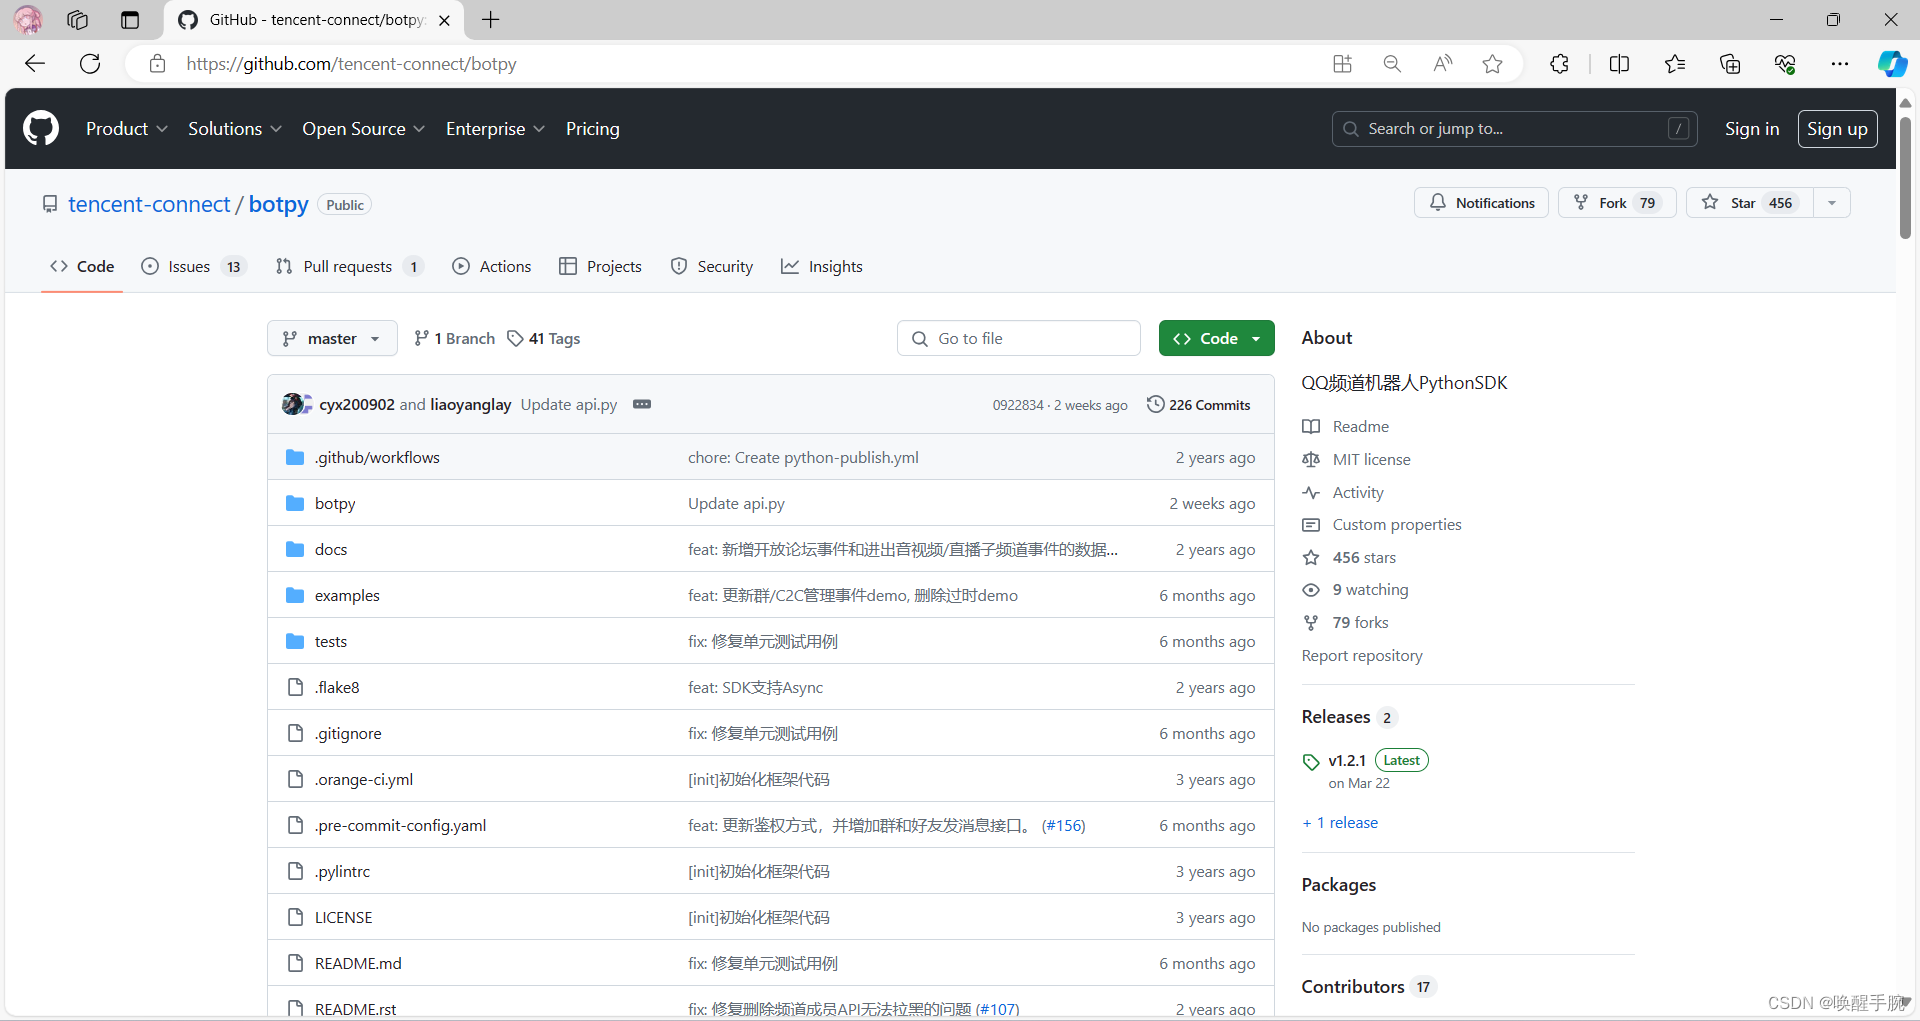1920x1021 pixels.
Task: Go back using browser back arrow
Action: coord(35,64)
